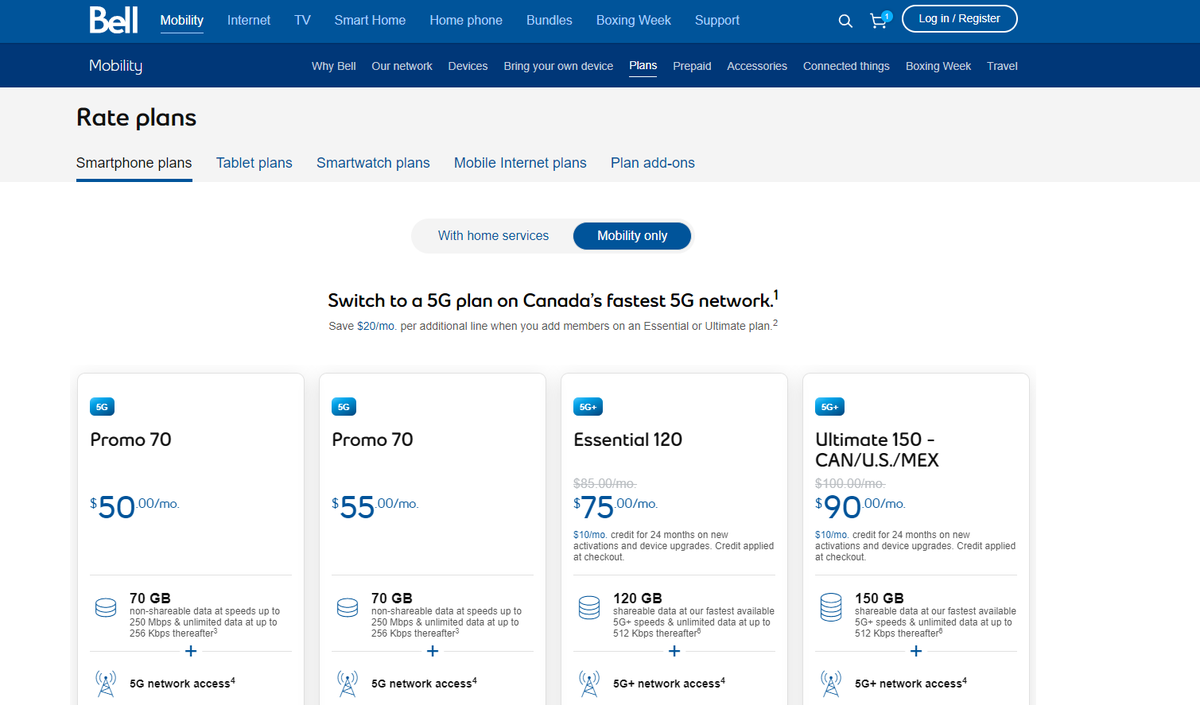
Task: Click the $20/mo. savings text
Action: 377,326
